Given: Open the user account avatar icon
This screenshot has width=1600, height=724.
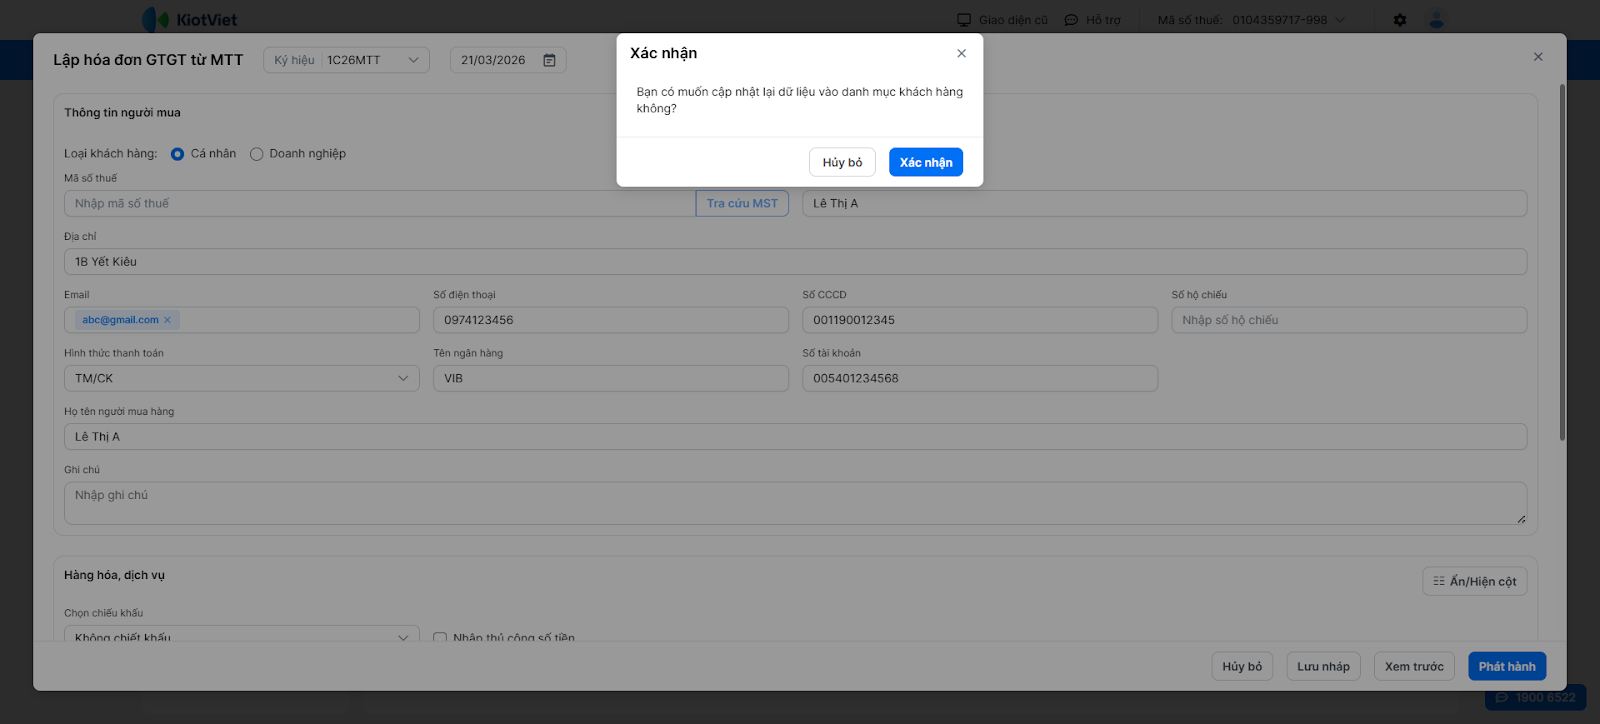Looking at the screenshot, I should pos(1437,20).
